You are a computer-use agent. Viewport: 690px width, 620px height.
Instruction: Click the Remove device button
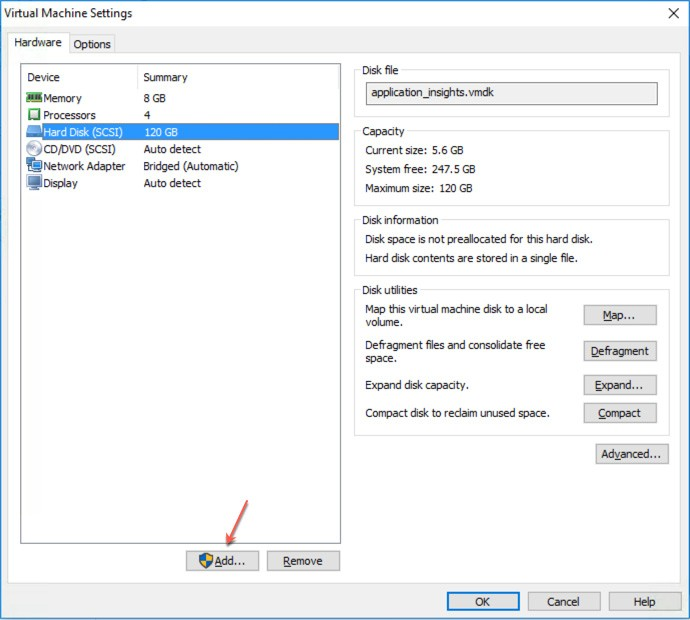pos(303,561)
